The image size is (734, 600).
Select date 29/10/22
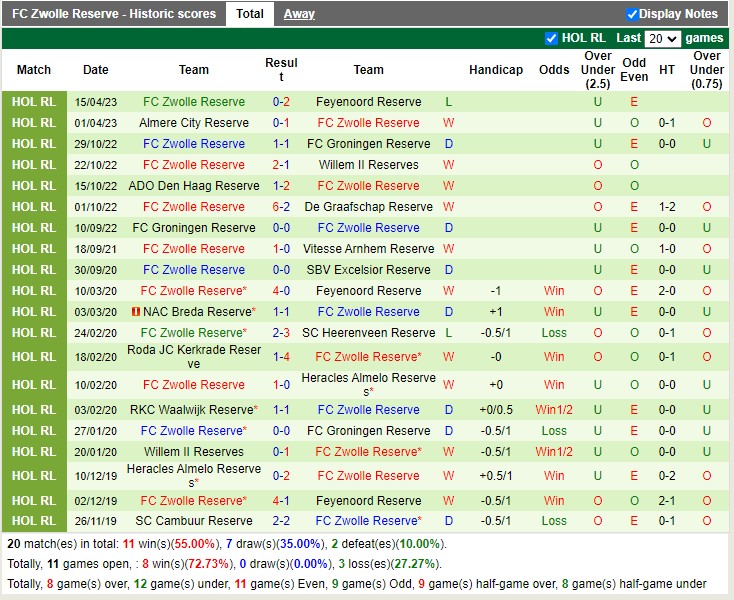click(95, 144)
